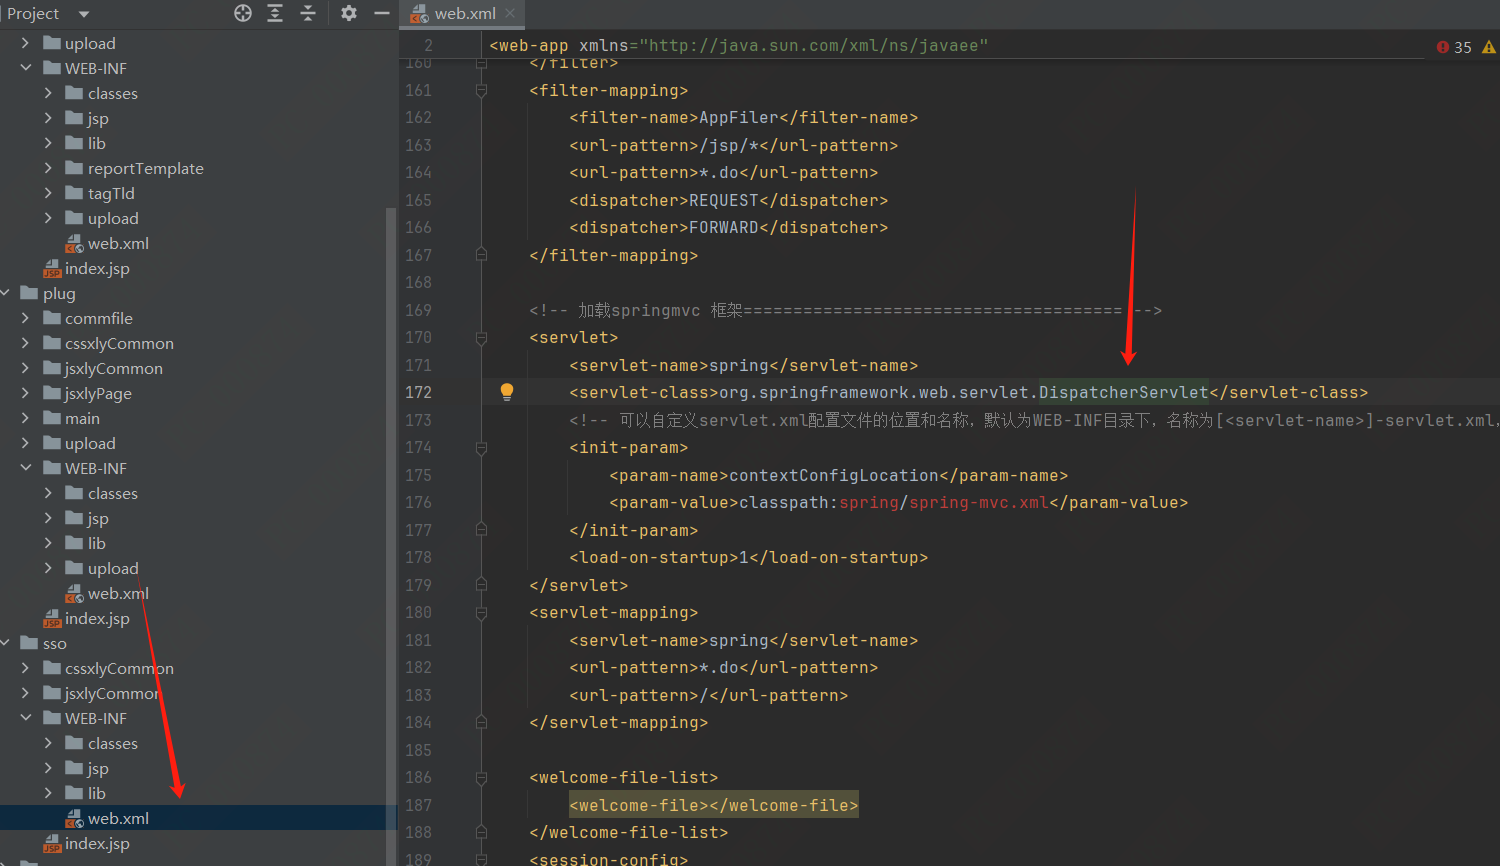The height and width of the screenshot is (866, 1500).
Task: Open Project panel options gear
Action: click(x=348, y=13)
